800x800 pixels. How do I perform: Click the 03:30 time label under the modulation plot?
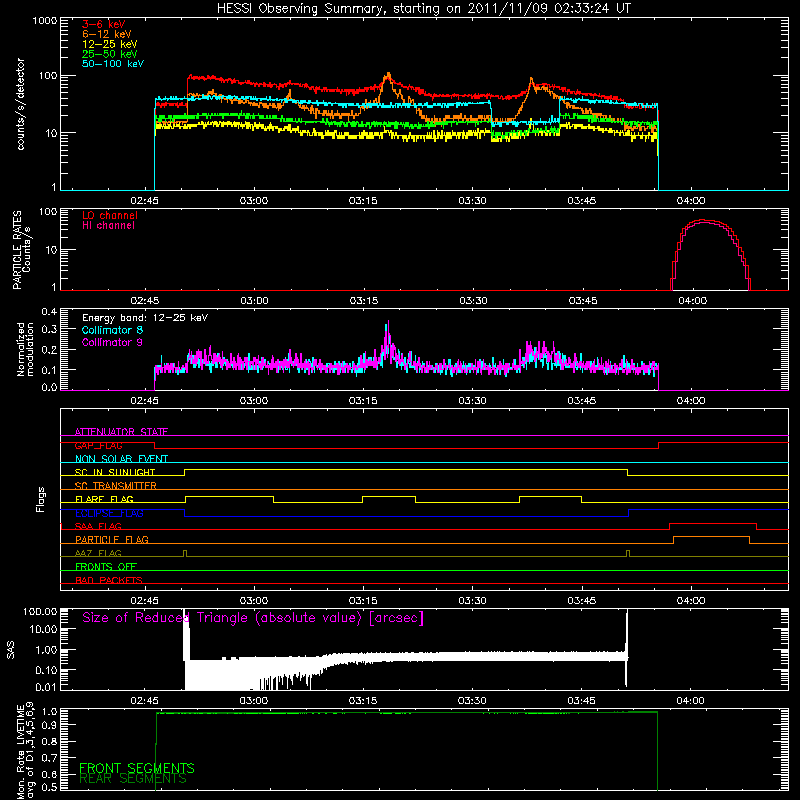[x=472, y=401]
